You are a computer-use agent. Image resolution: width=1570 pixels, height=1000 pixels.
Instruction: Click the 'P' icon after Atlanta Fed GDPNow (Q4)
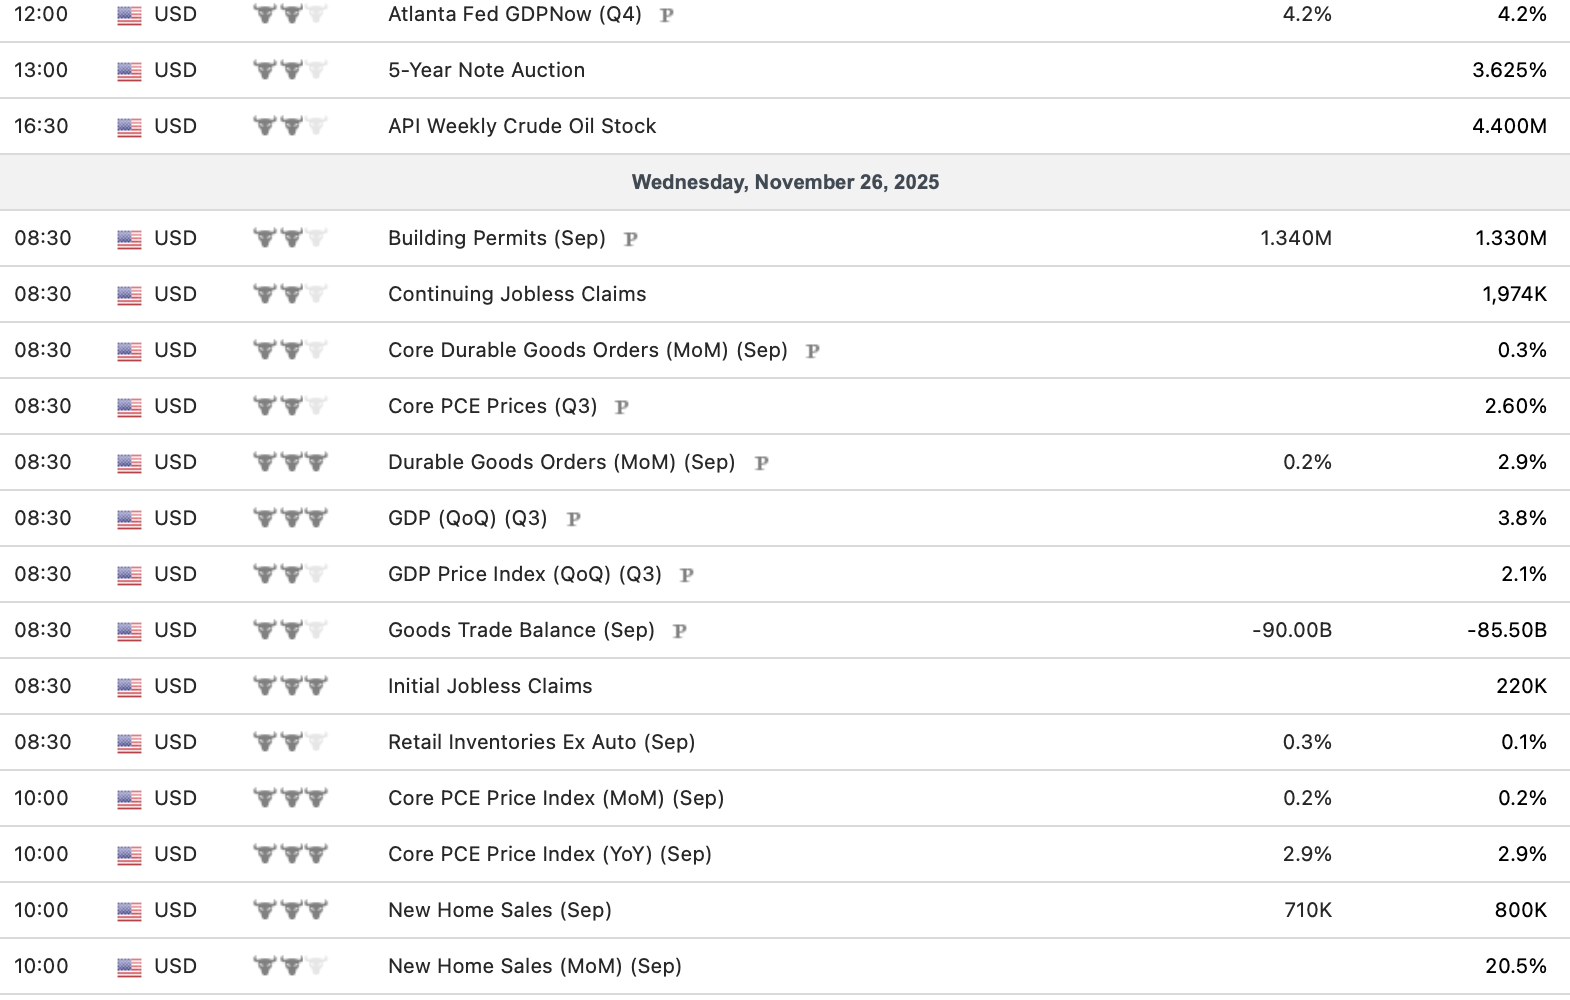pos(667,15)
